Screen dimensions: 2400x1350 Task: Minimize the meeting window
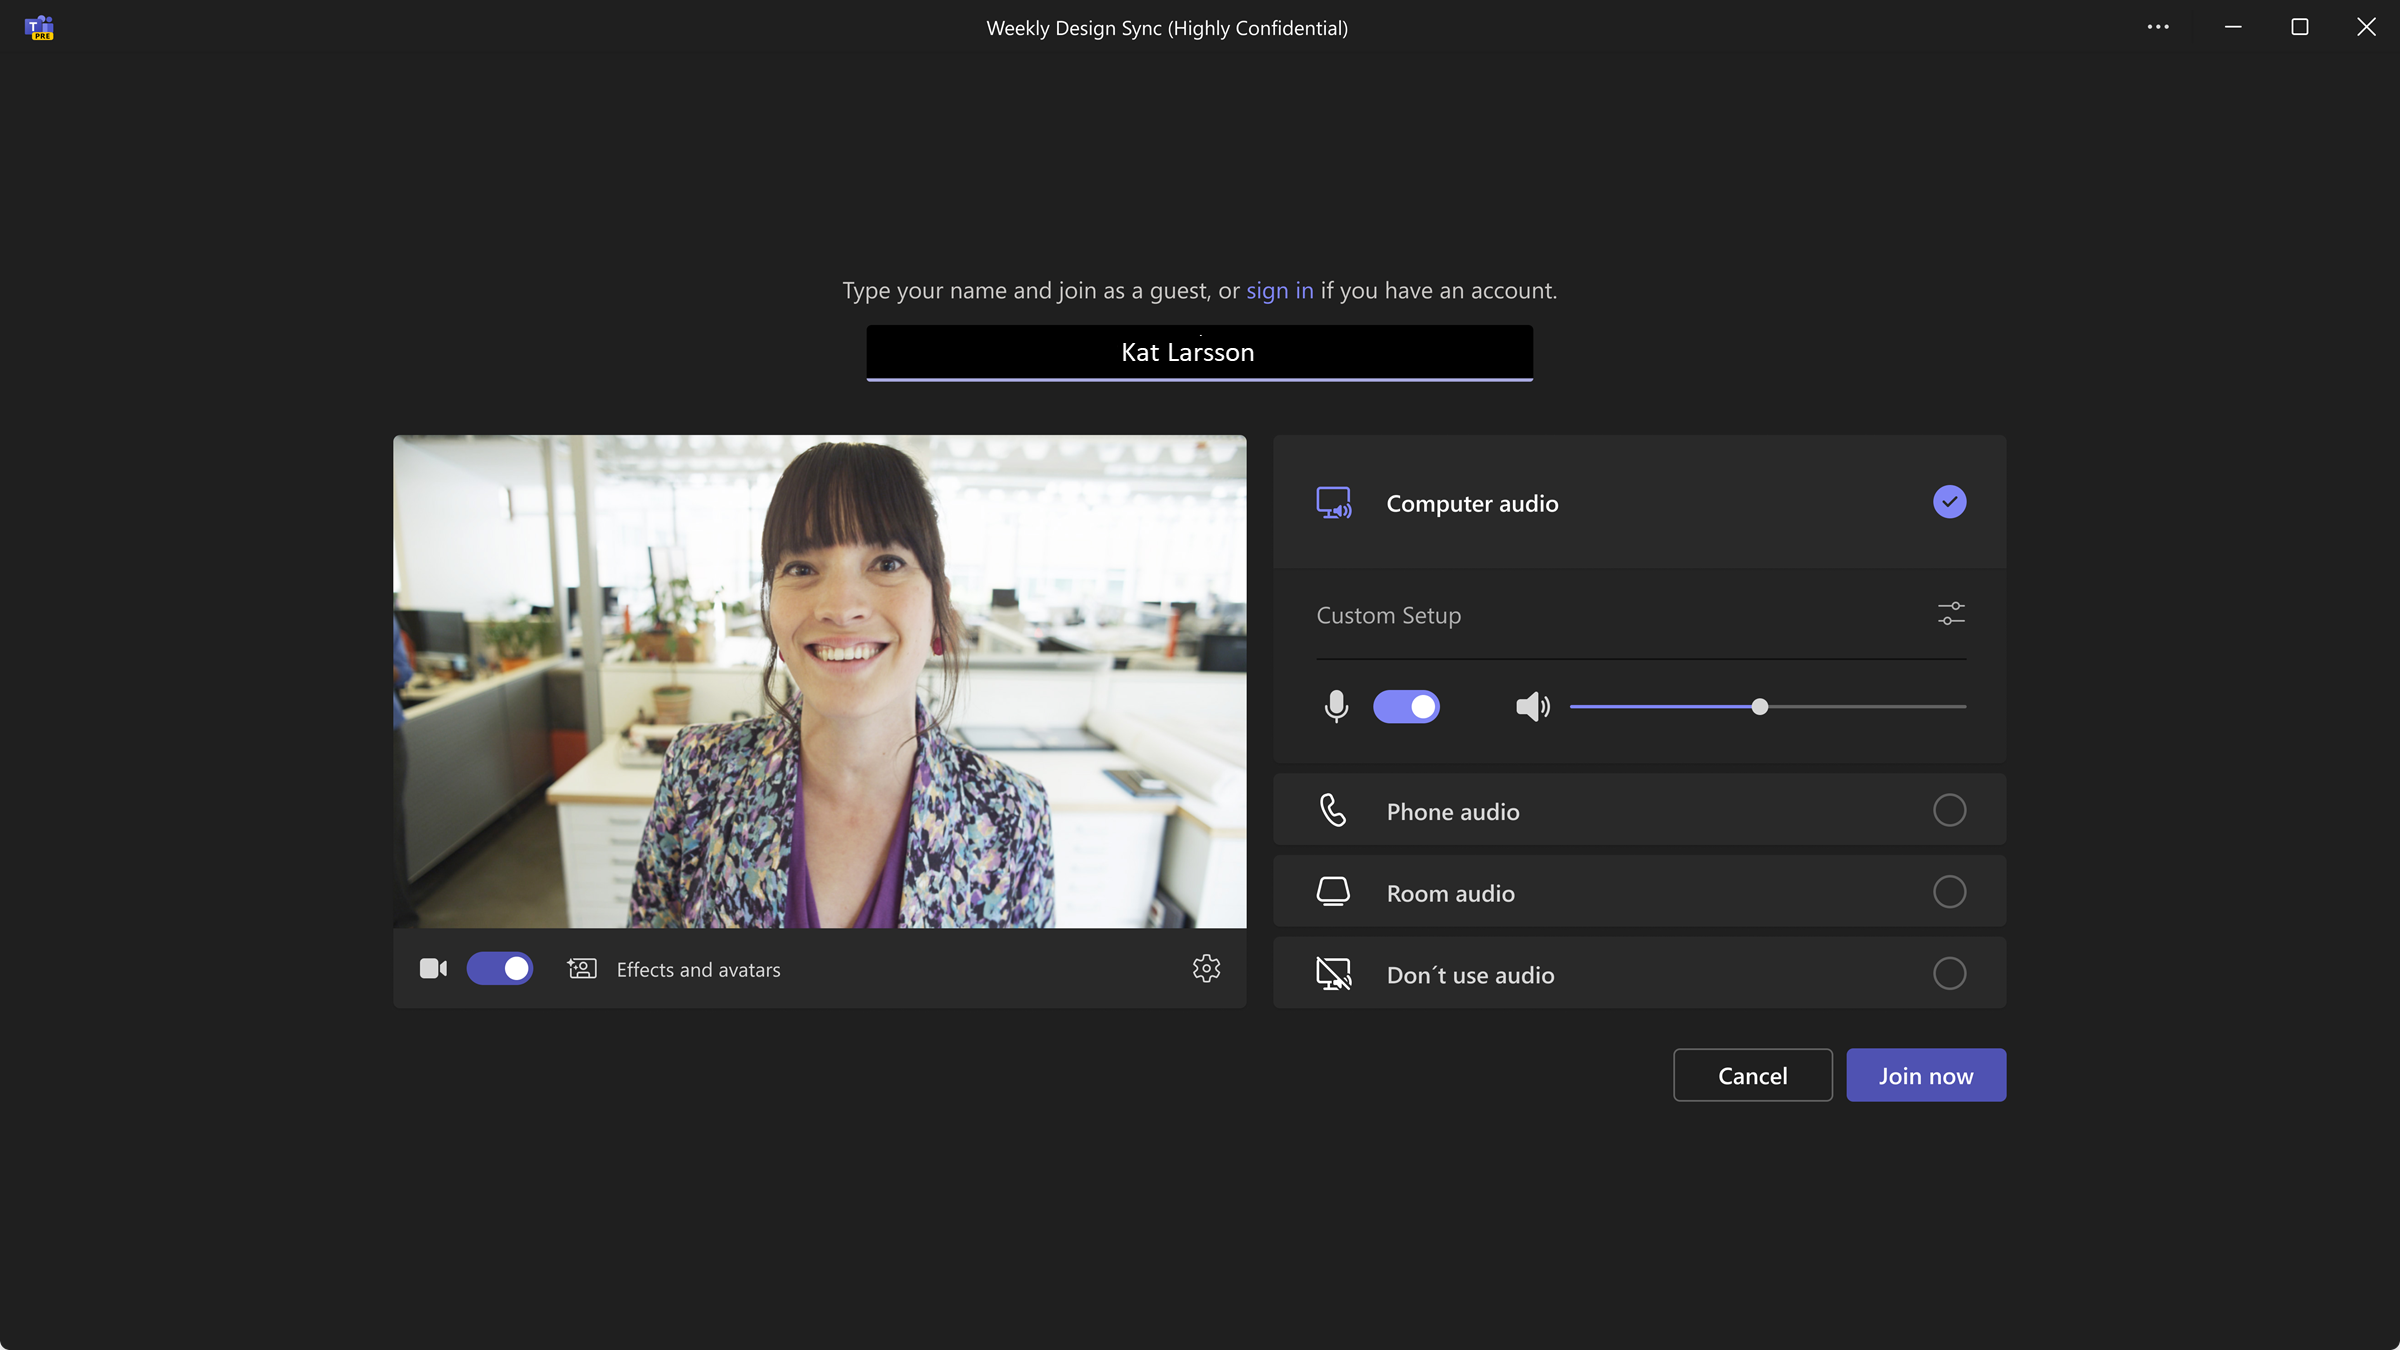(2232, 27)
